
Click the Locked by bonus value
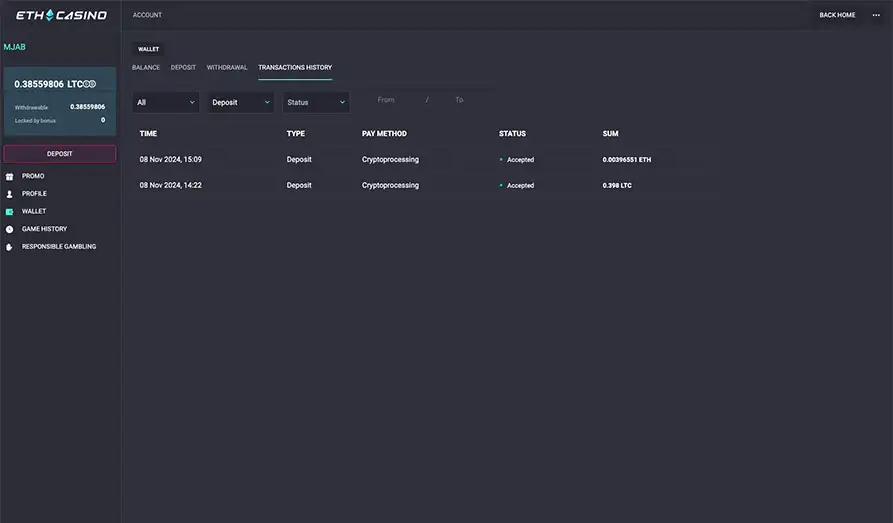103,120
